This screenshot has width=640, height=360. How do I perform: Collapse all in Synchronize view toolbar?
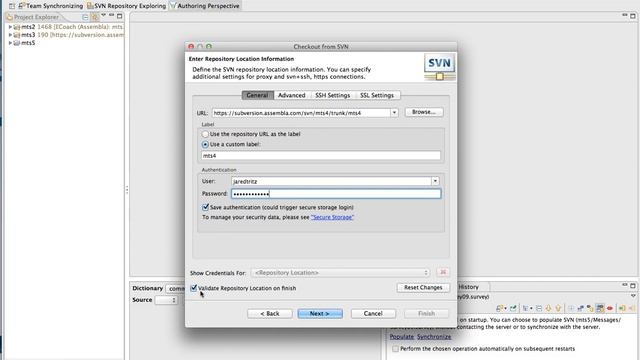point(539,308)
